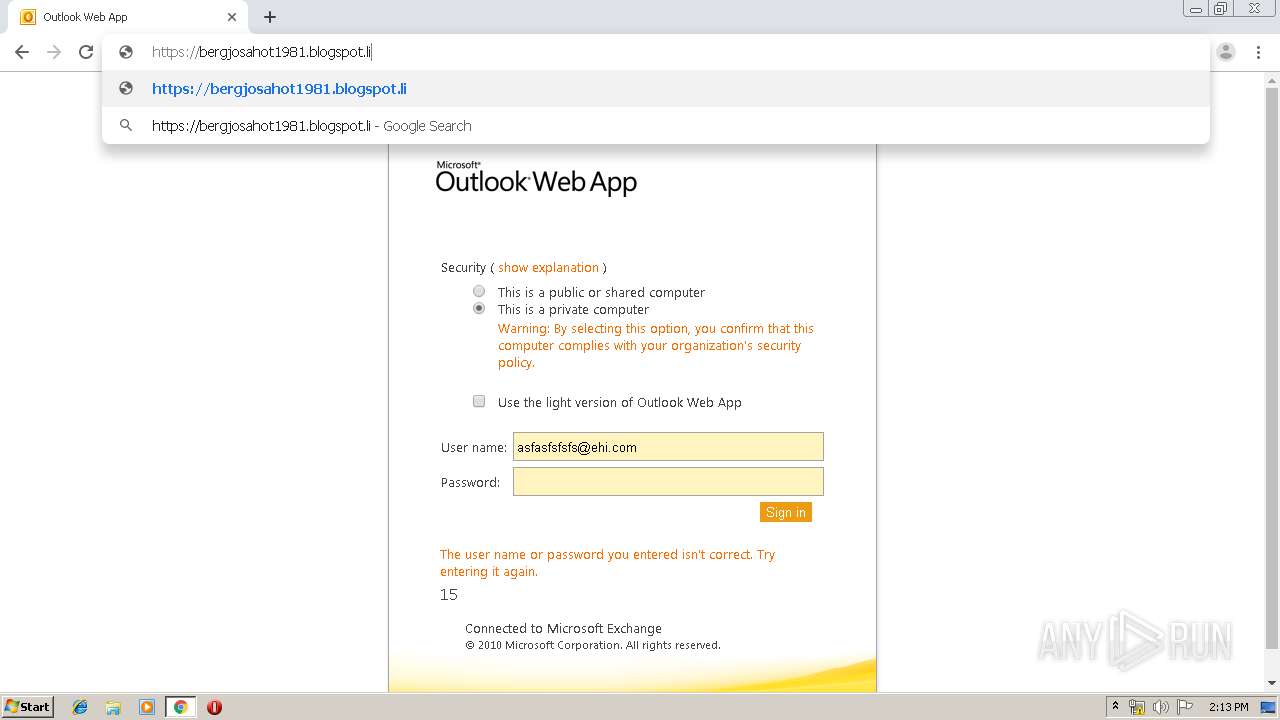This screenshot has height=720, width=1280.
Task: Click the Password field
Action: pos(668,482)
